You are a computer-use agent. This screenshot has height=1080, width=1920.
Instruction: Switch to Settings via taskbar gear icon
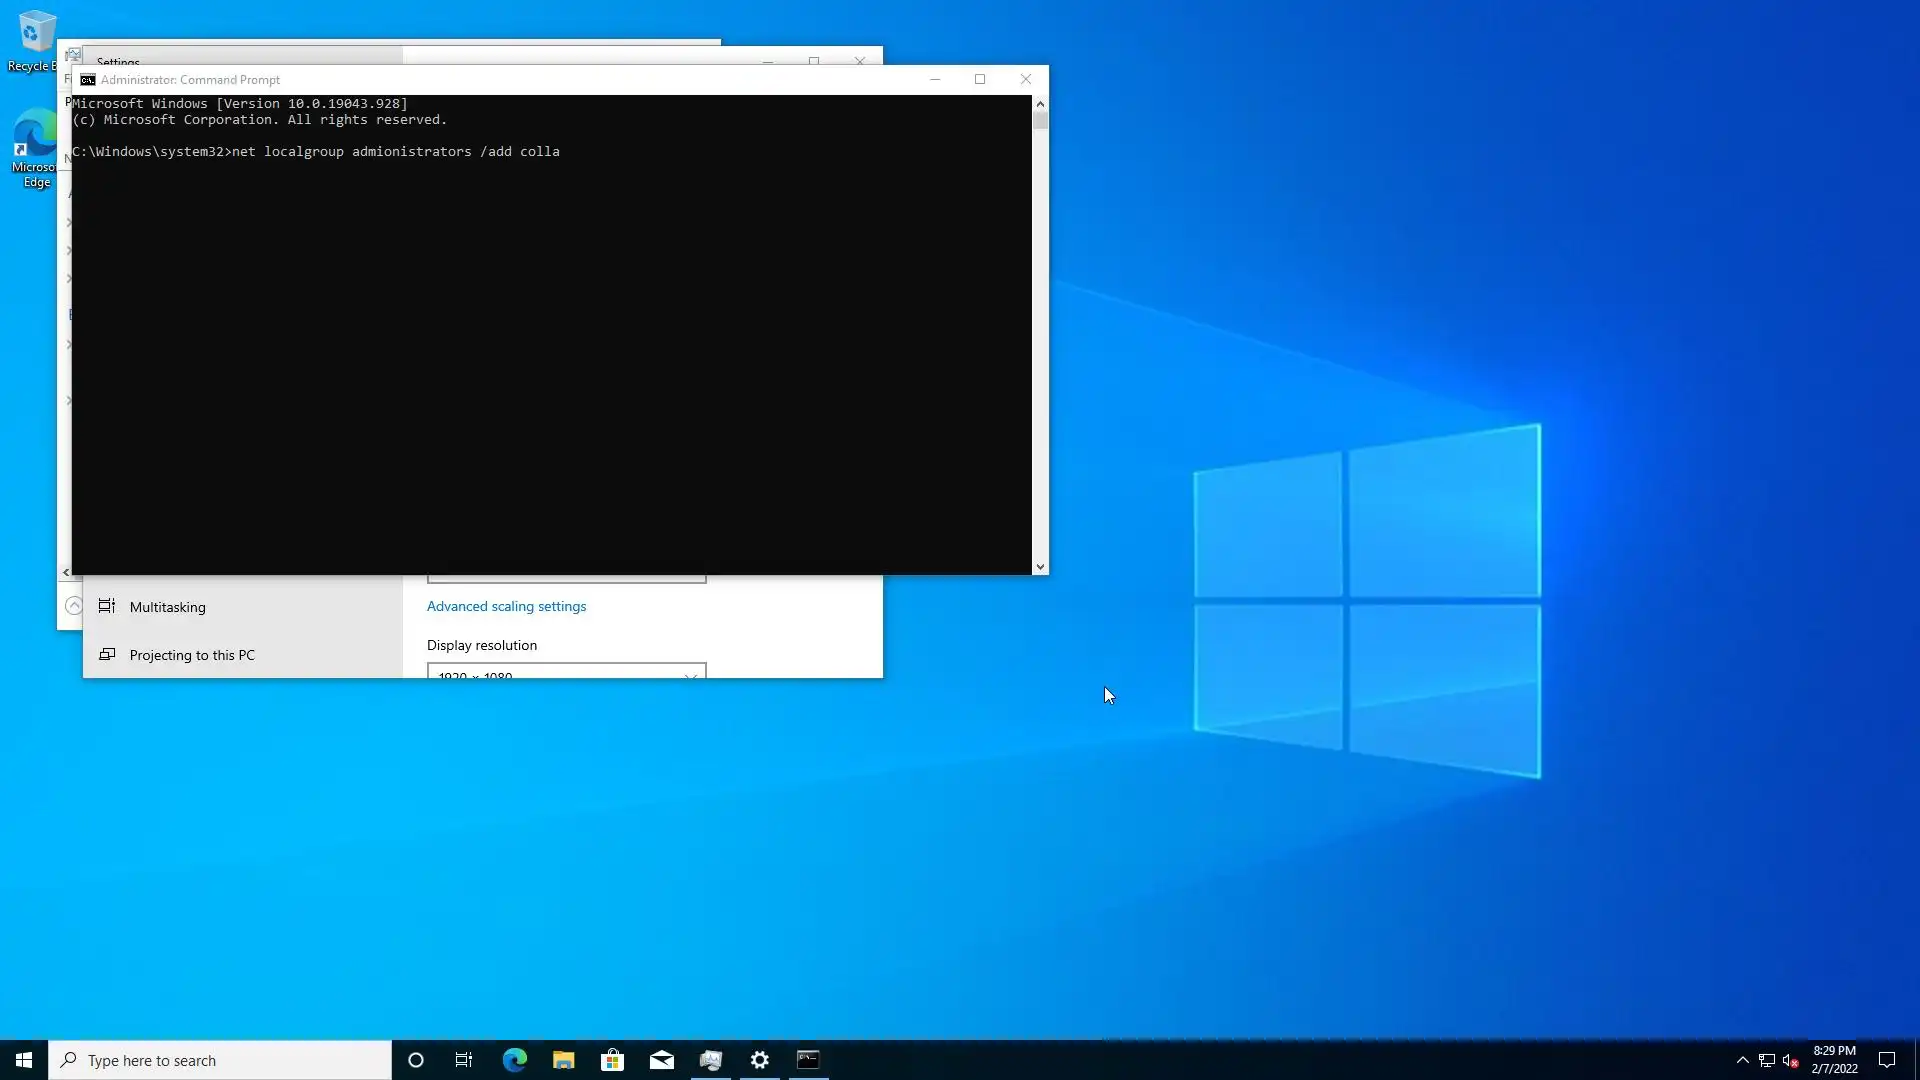[760, 1060]
